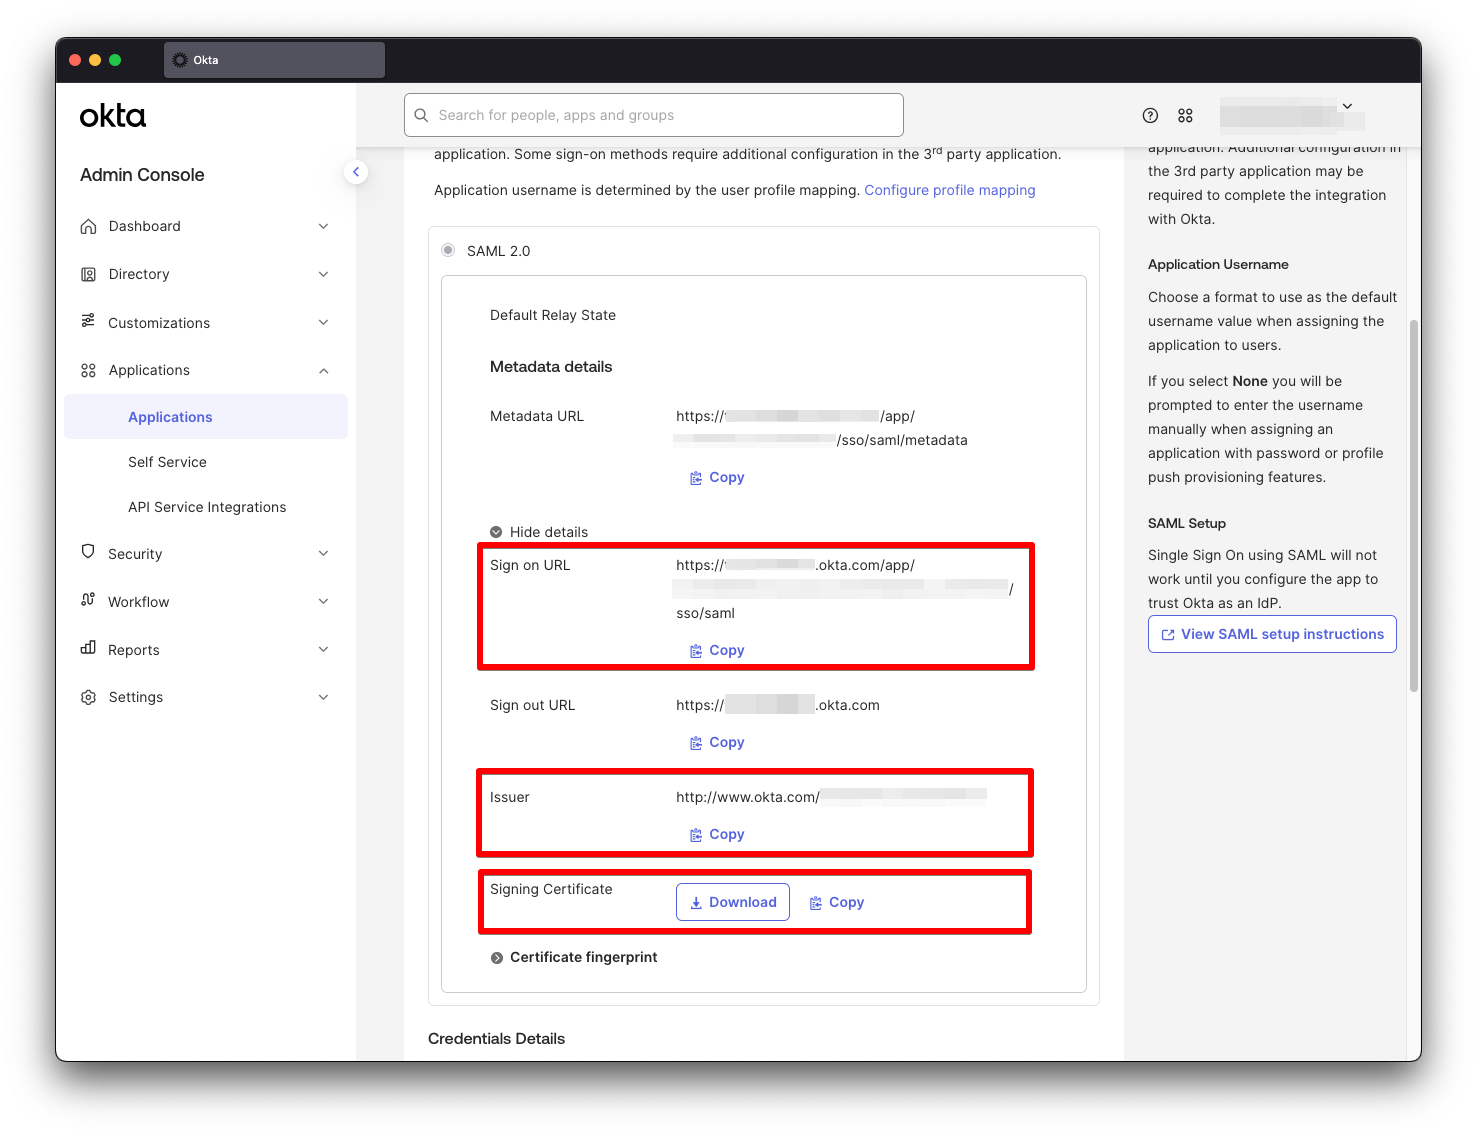Open Customizations via its sliders icon
The height and width of the screenshot is (1135, 1477).
89,322
